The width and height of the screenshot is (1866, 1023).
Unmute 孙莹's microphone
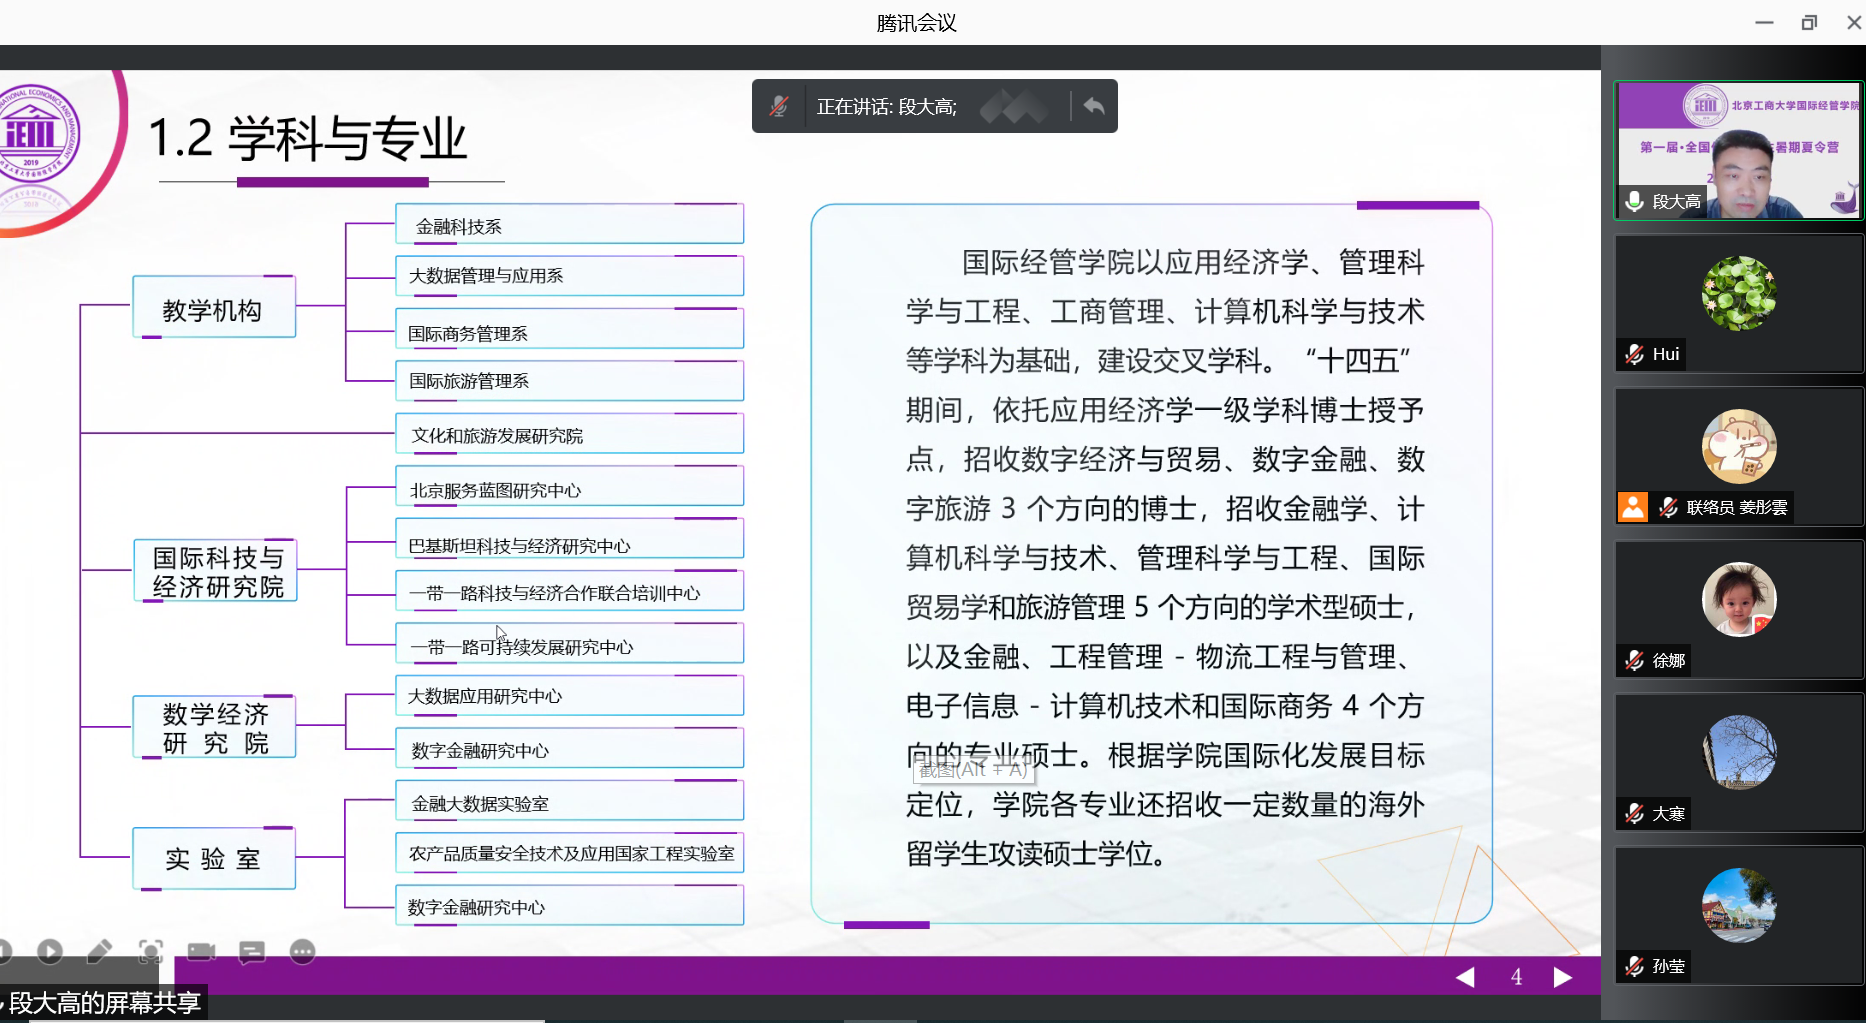[x=1633, y=966]
